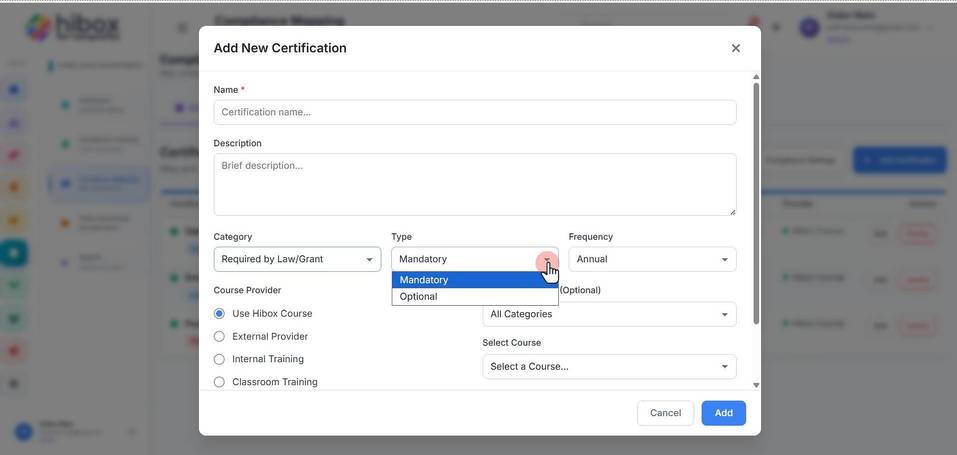Screen dimensions: 957x455
Task: Open the All Categories dropdown
Action: 609,314
